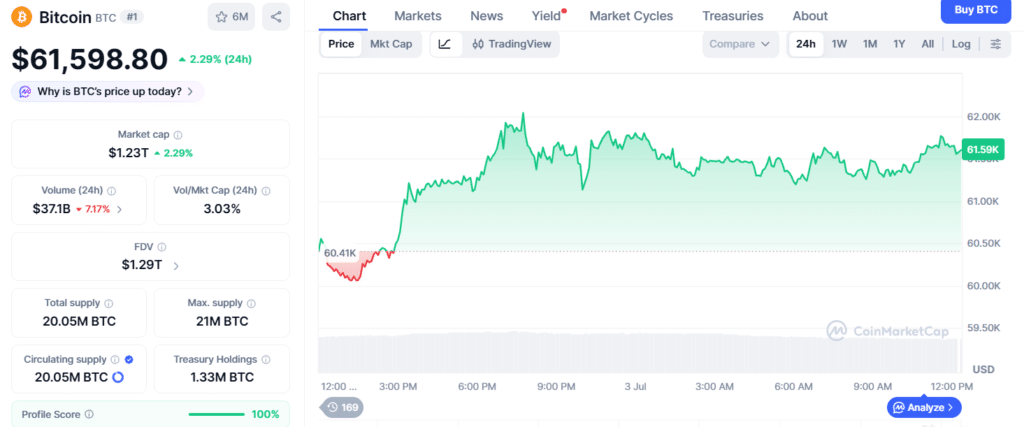The image size is (1024, 427).
Task: Select the 1Y time range
Action: [899, 44]
